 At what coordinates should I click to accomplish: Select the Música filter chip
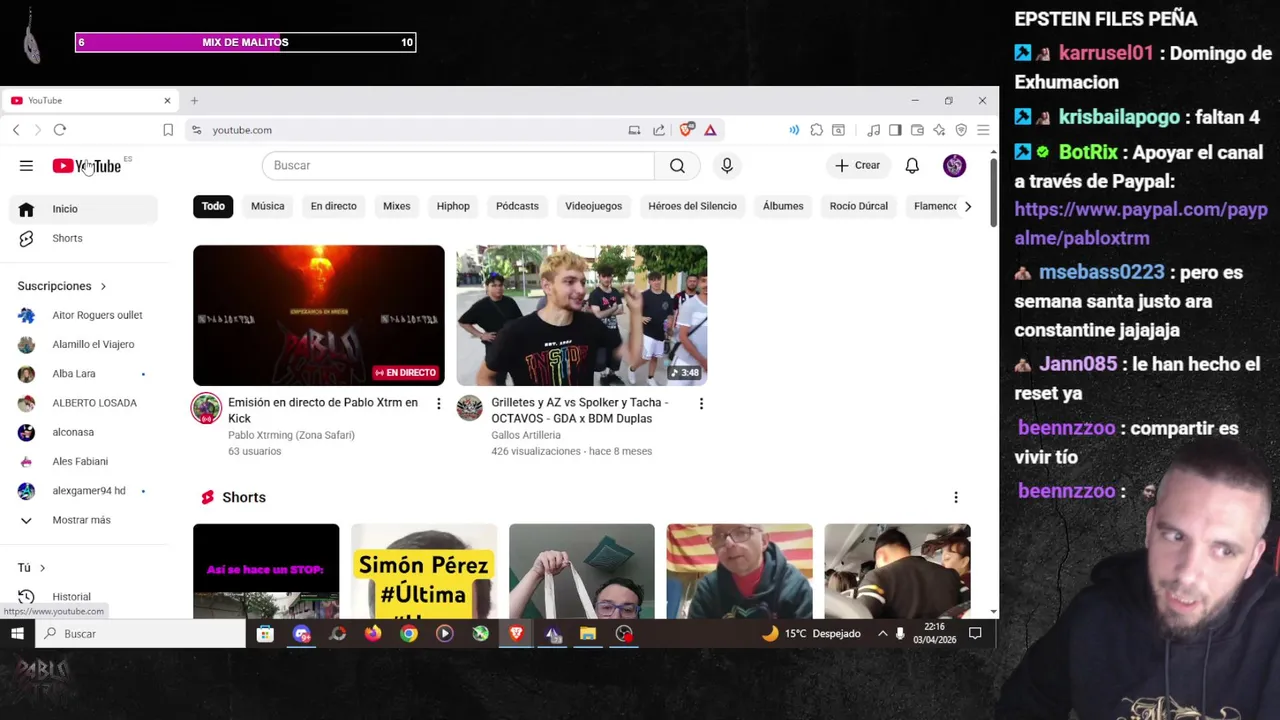[x=267, y=206]
